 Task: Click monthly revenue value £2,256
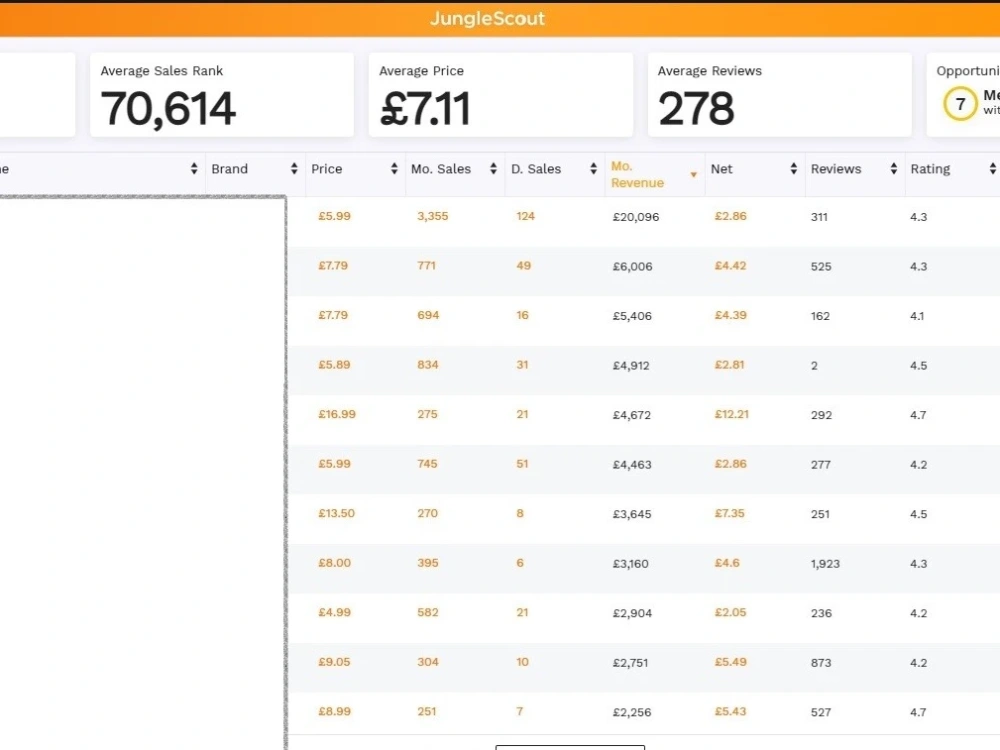click(x=632, y=712)
